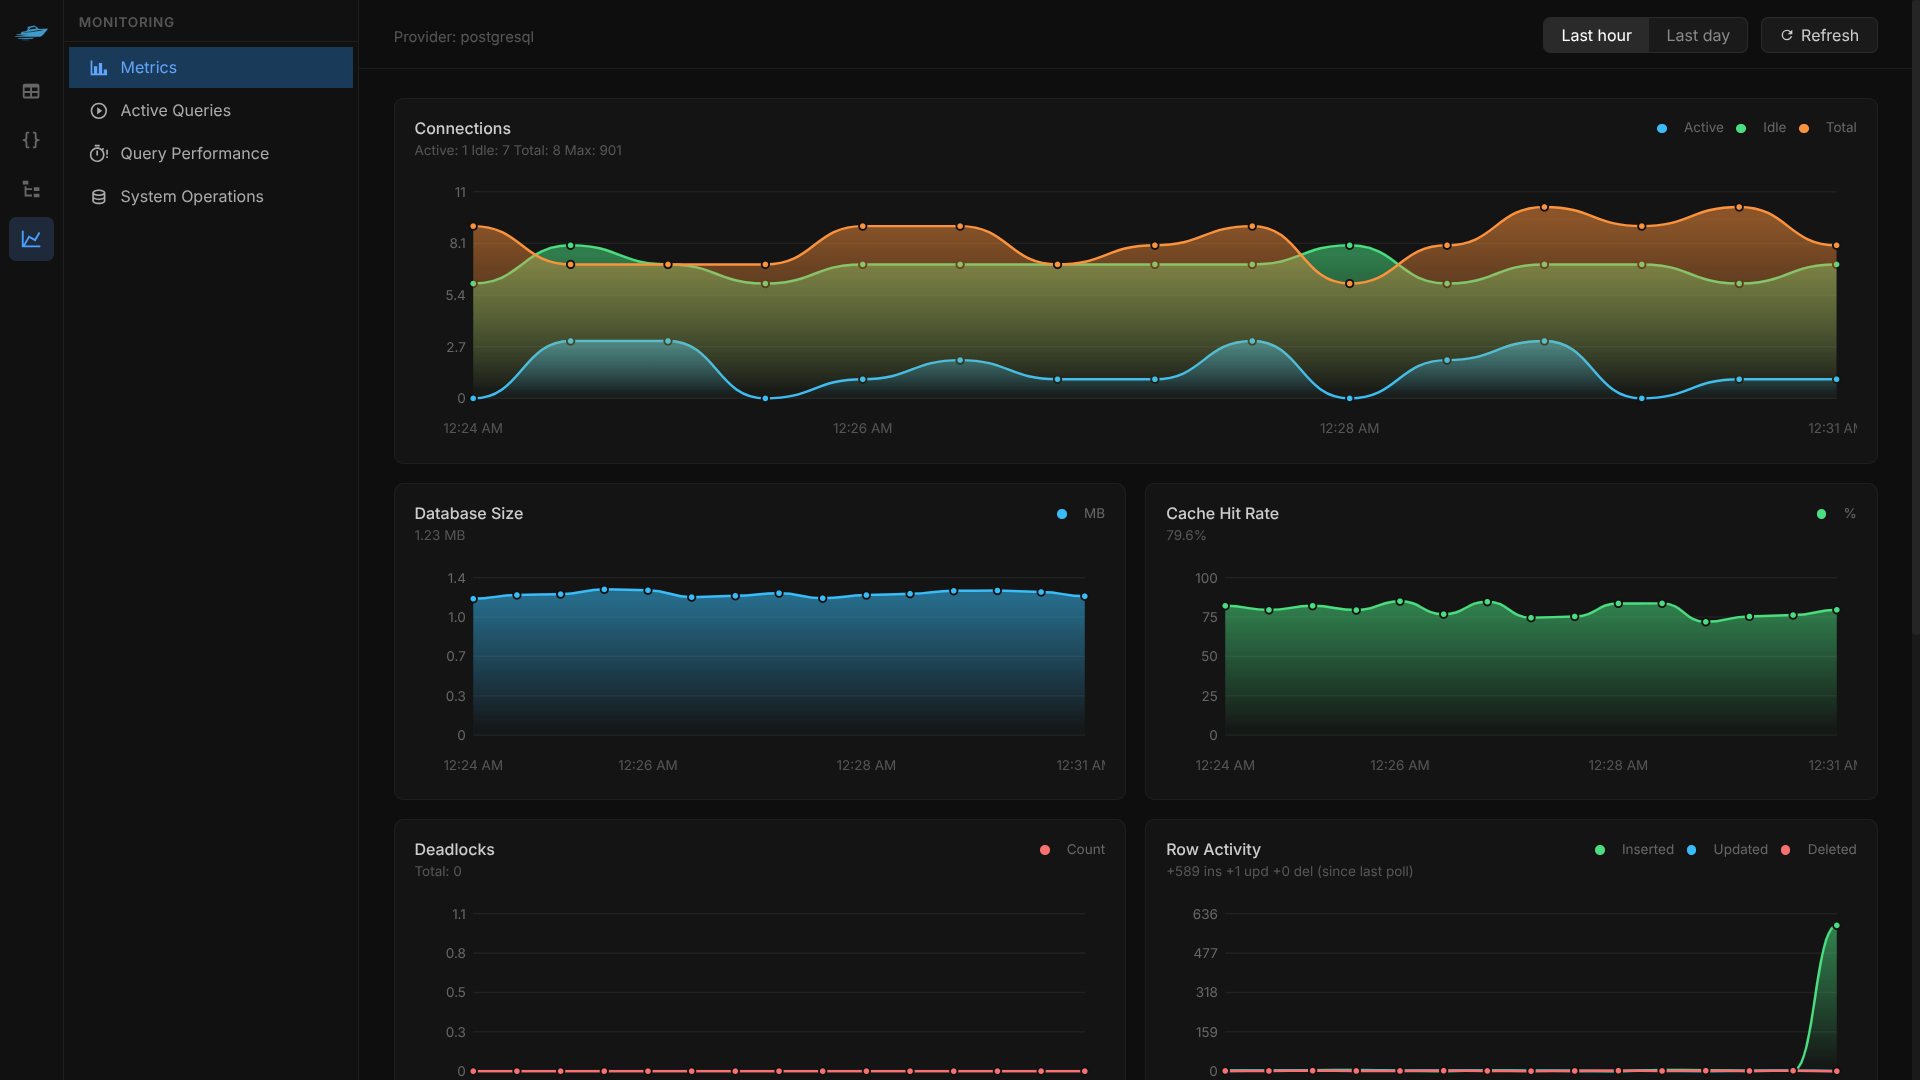The height and width of the screenshot is (1080, 1920).
Task: Click the Row Activity title
Action: click(1213, 850)
